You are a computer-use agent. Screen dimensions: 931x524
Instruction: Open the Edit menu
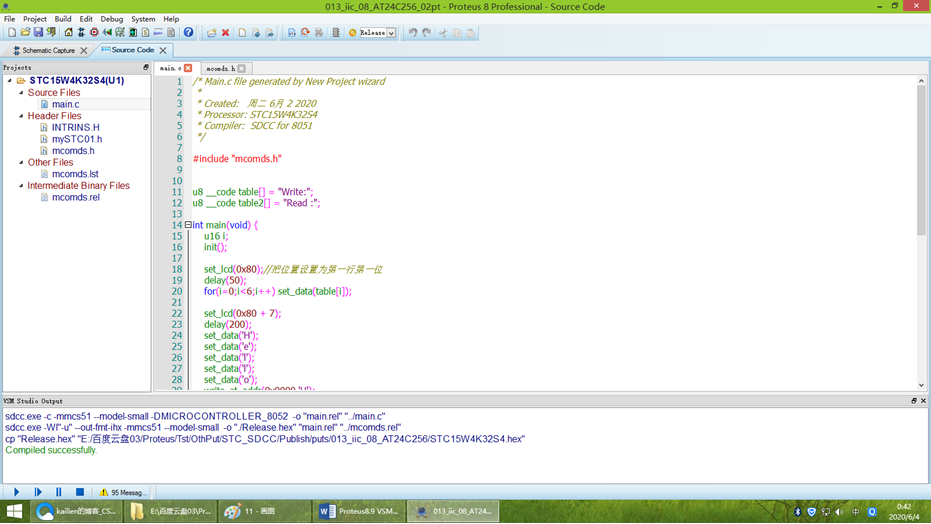click(x=86, y=19)
